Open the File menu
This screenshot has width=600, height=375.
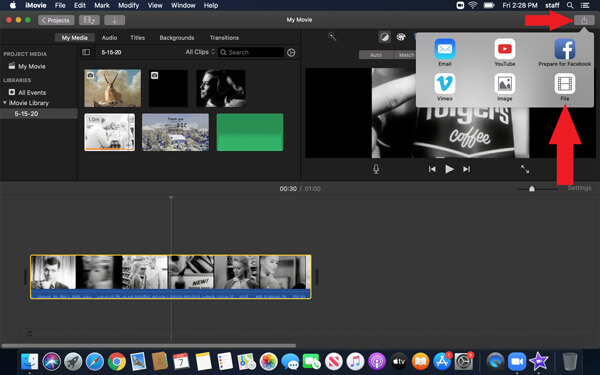pos(60,5)
